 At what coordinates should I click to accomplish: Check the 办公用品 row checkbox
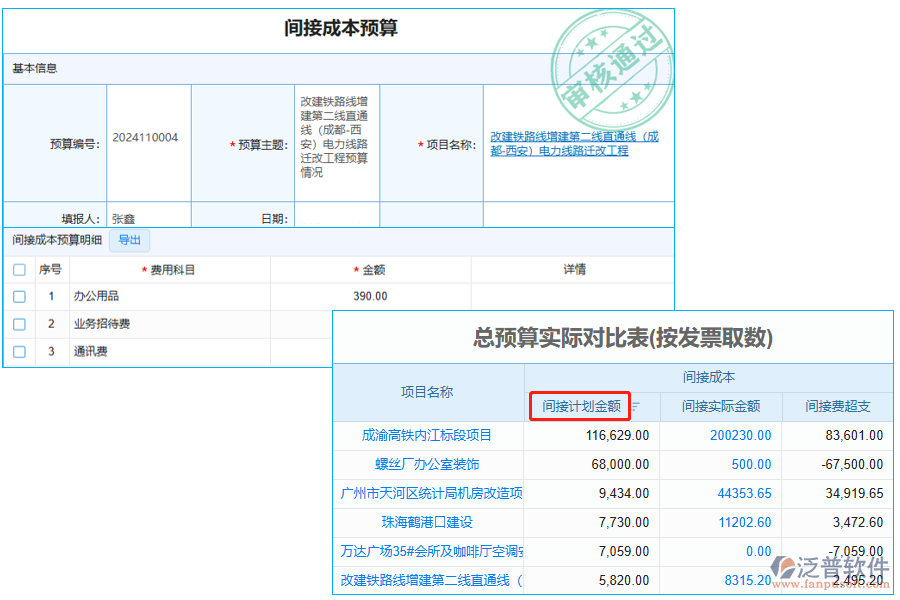pyautogui.click(x=17, y=296)
